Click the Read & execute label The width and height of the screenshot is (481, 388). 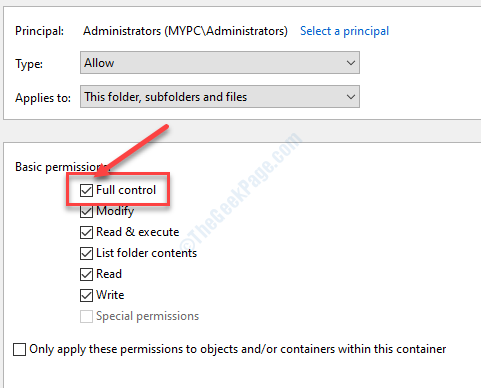tap(138, 232)
